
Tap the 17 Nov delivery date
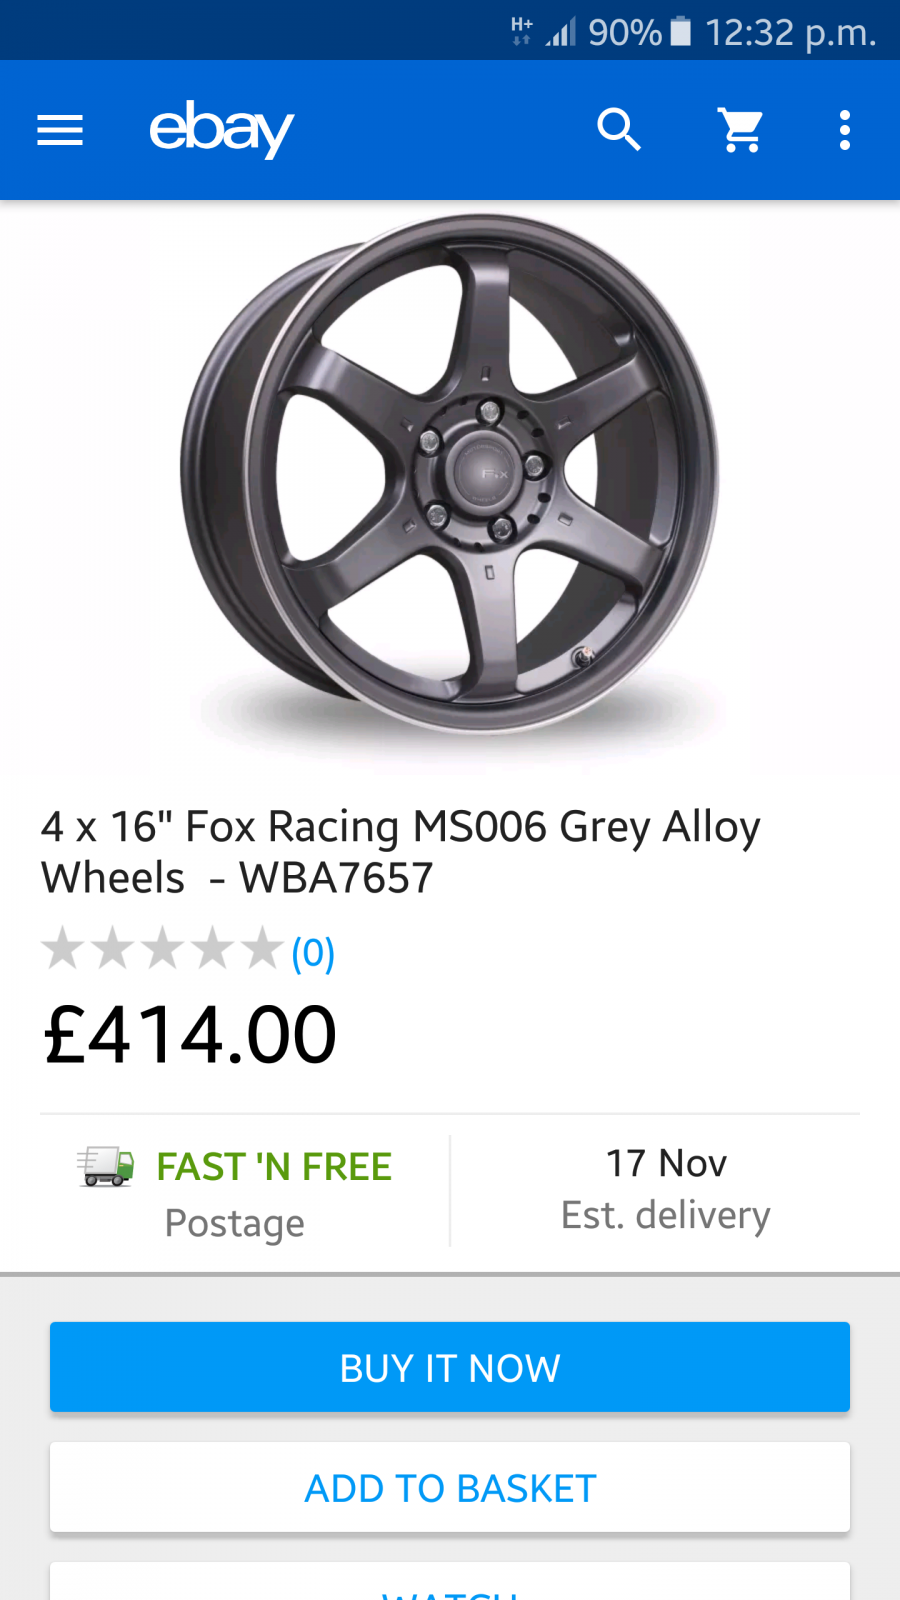click(x=666, y=1163)
